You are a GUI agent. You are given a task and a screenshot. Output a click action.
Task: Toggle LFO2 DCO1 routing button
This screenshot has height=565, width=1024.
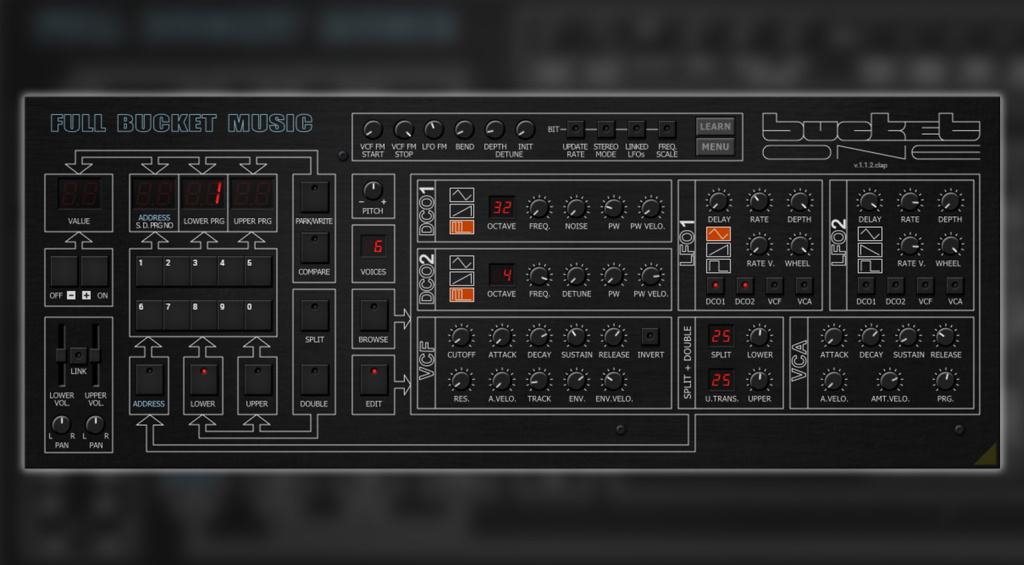click(866, 285)
